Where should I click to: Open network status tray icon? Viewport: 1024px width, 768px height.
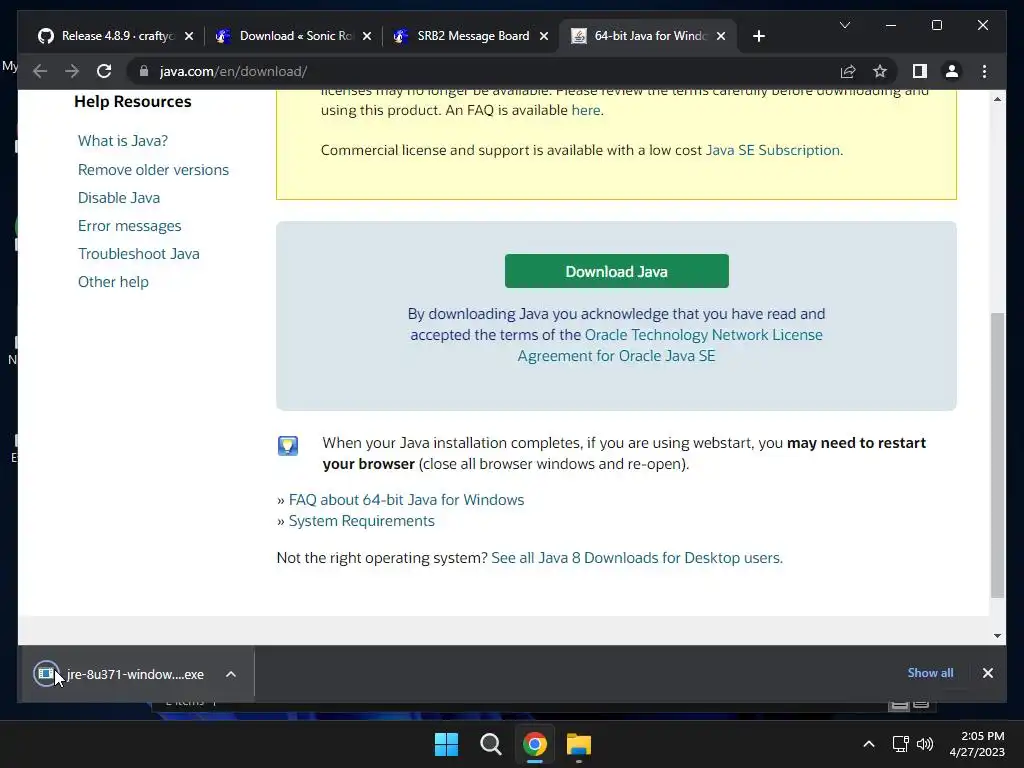tap(901, 744)
